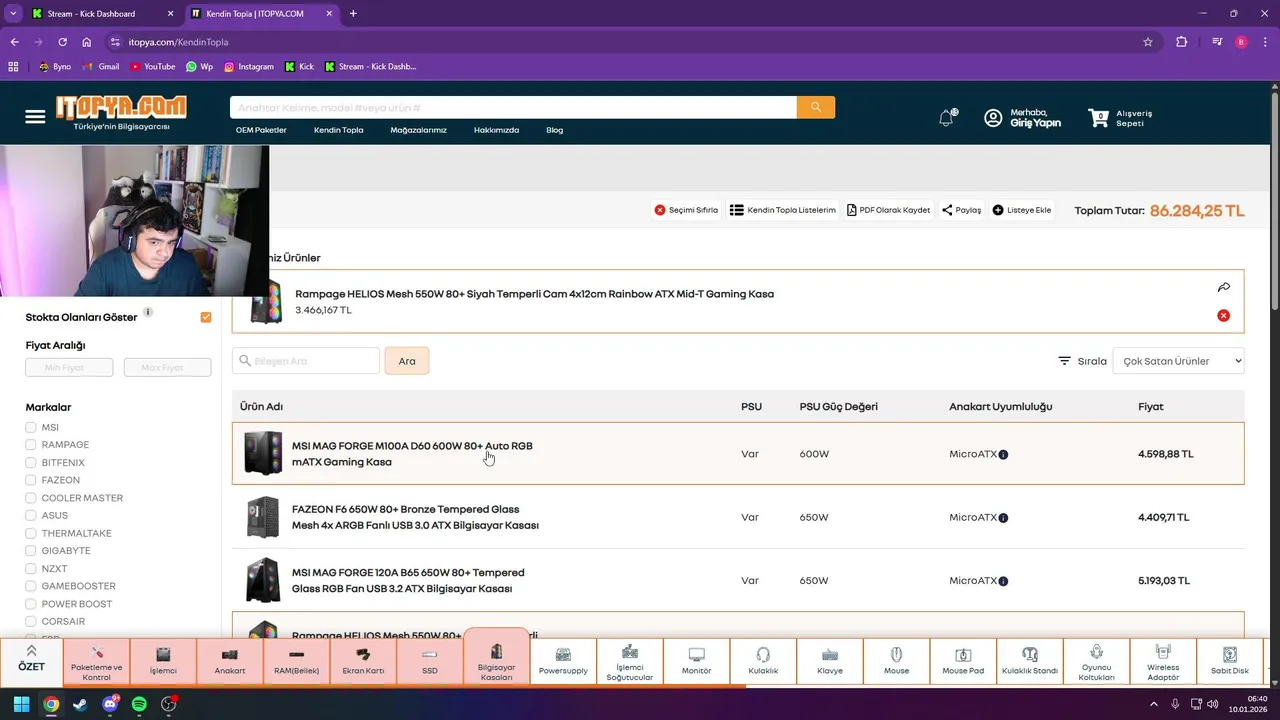Open the notifications bell icon
Viewport: 1280px width, 720px height.
pyautogui.click(x=946, y=118)
